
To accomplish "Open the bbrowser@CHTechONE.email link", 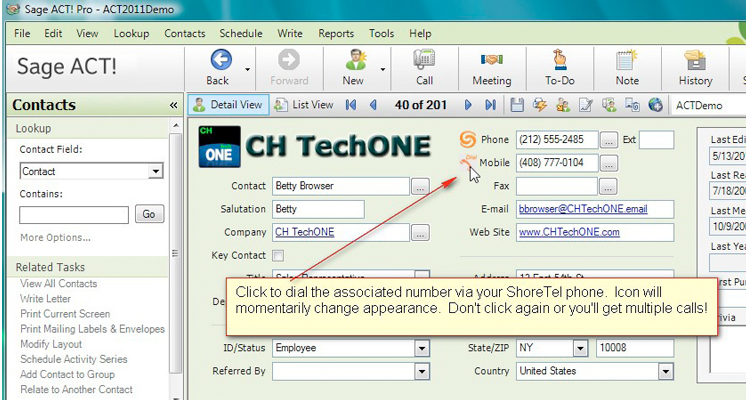I will point(583,209).
